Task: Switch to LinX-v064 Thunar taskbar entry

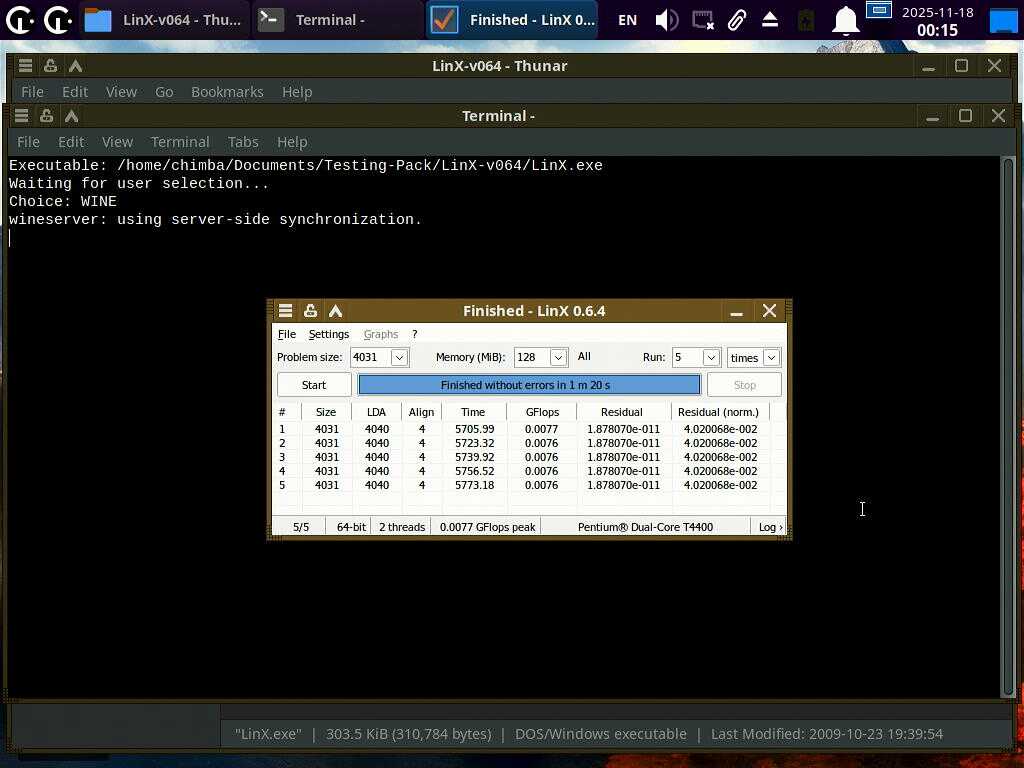Action: [x=164, y=20]
